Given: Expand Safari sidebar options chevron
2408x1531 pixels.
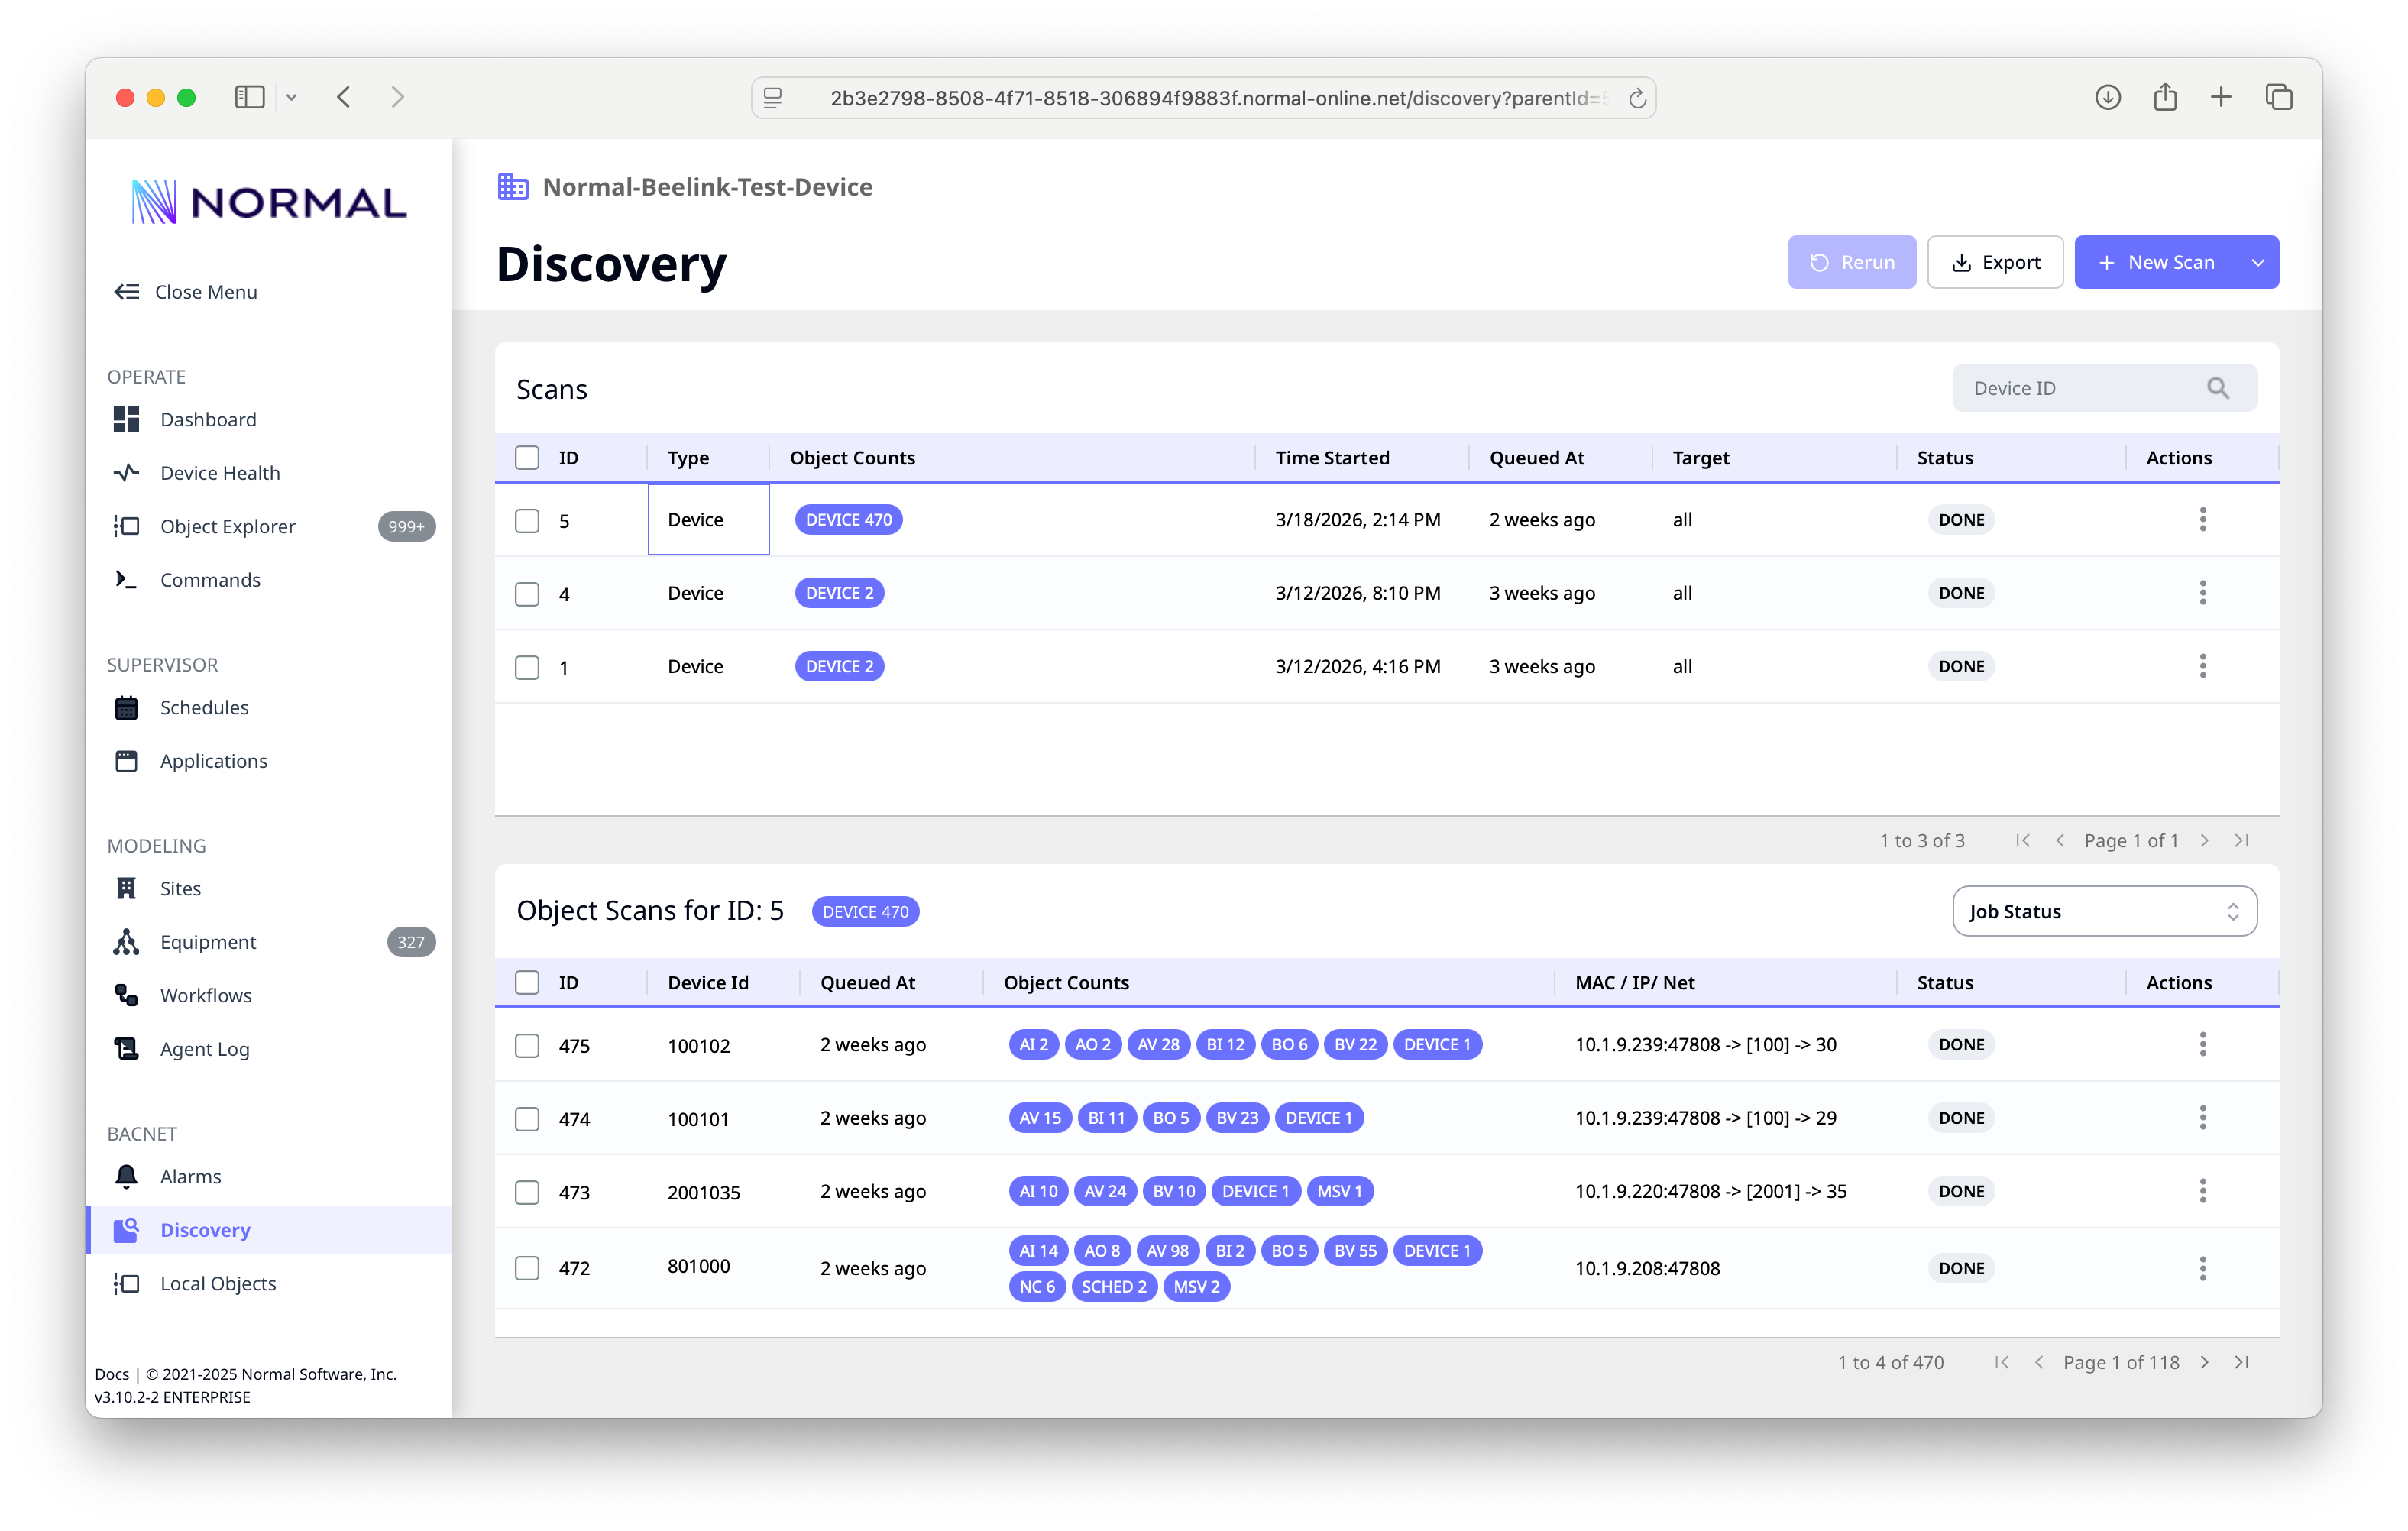Looking at the screenshot, I should pyautogui.click(x=291, y=97).
